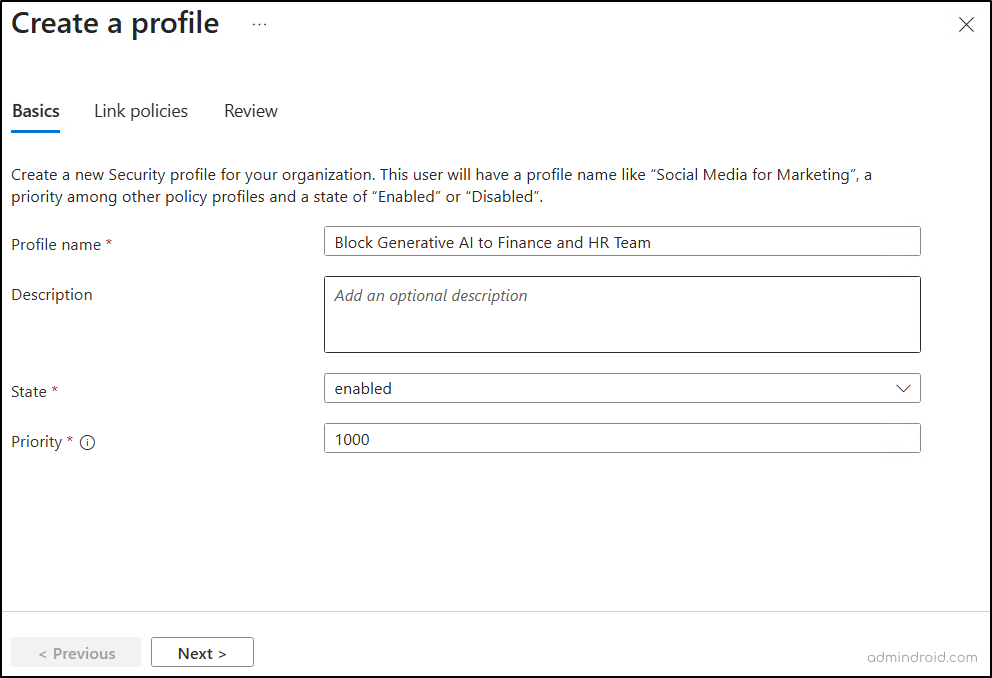This screenshot has height=678, width=992.
Task: Switch to the Basics tab
Action: 36,111
